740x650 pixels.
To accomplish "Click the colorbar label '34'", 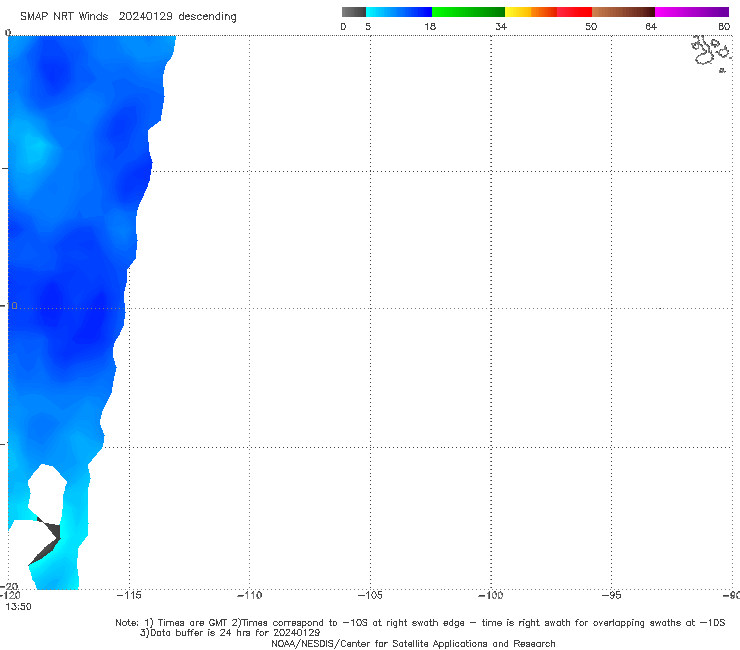I will click(501, 27).
